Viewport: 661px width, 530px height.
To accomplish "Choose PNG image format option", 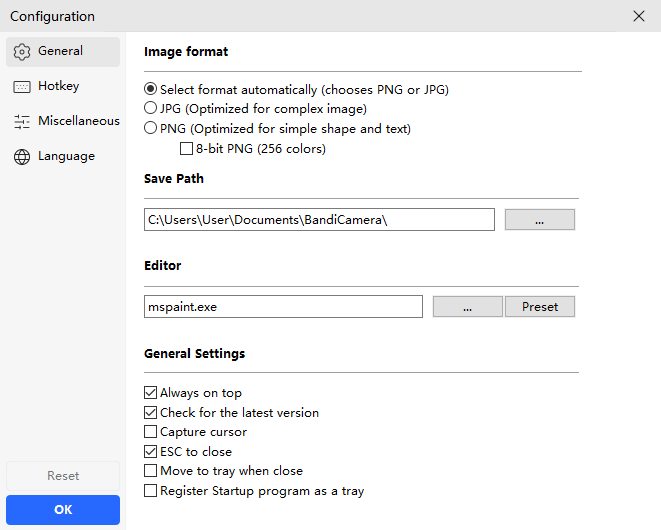I will [x=151, y=128].
